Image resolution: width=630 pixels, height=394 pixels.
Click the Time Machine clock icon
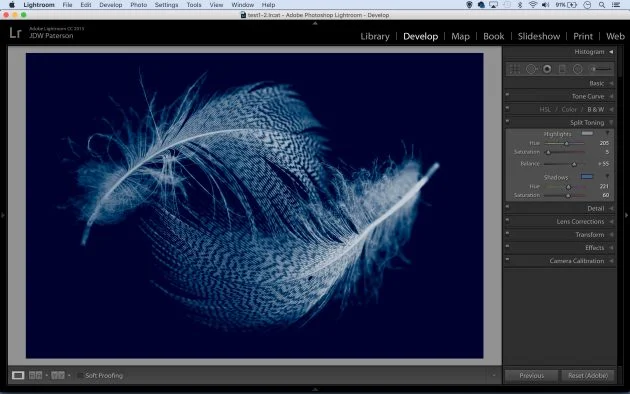(587, 5)
